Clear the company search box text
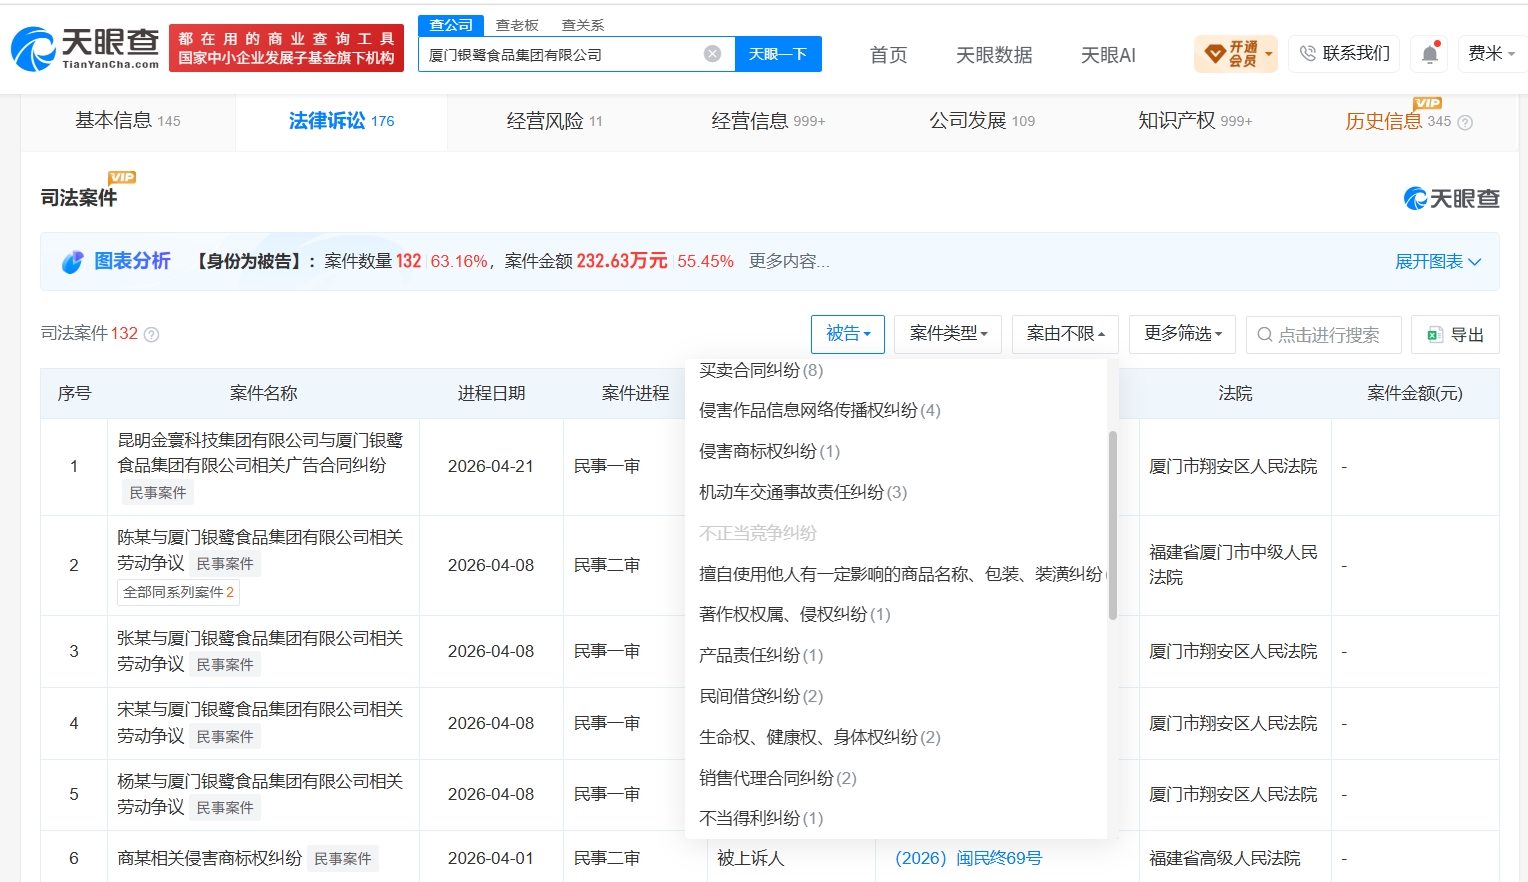The height and width of the screenshot is (882, 1528). tap(712, 54)
